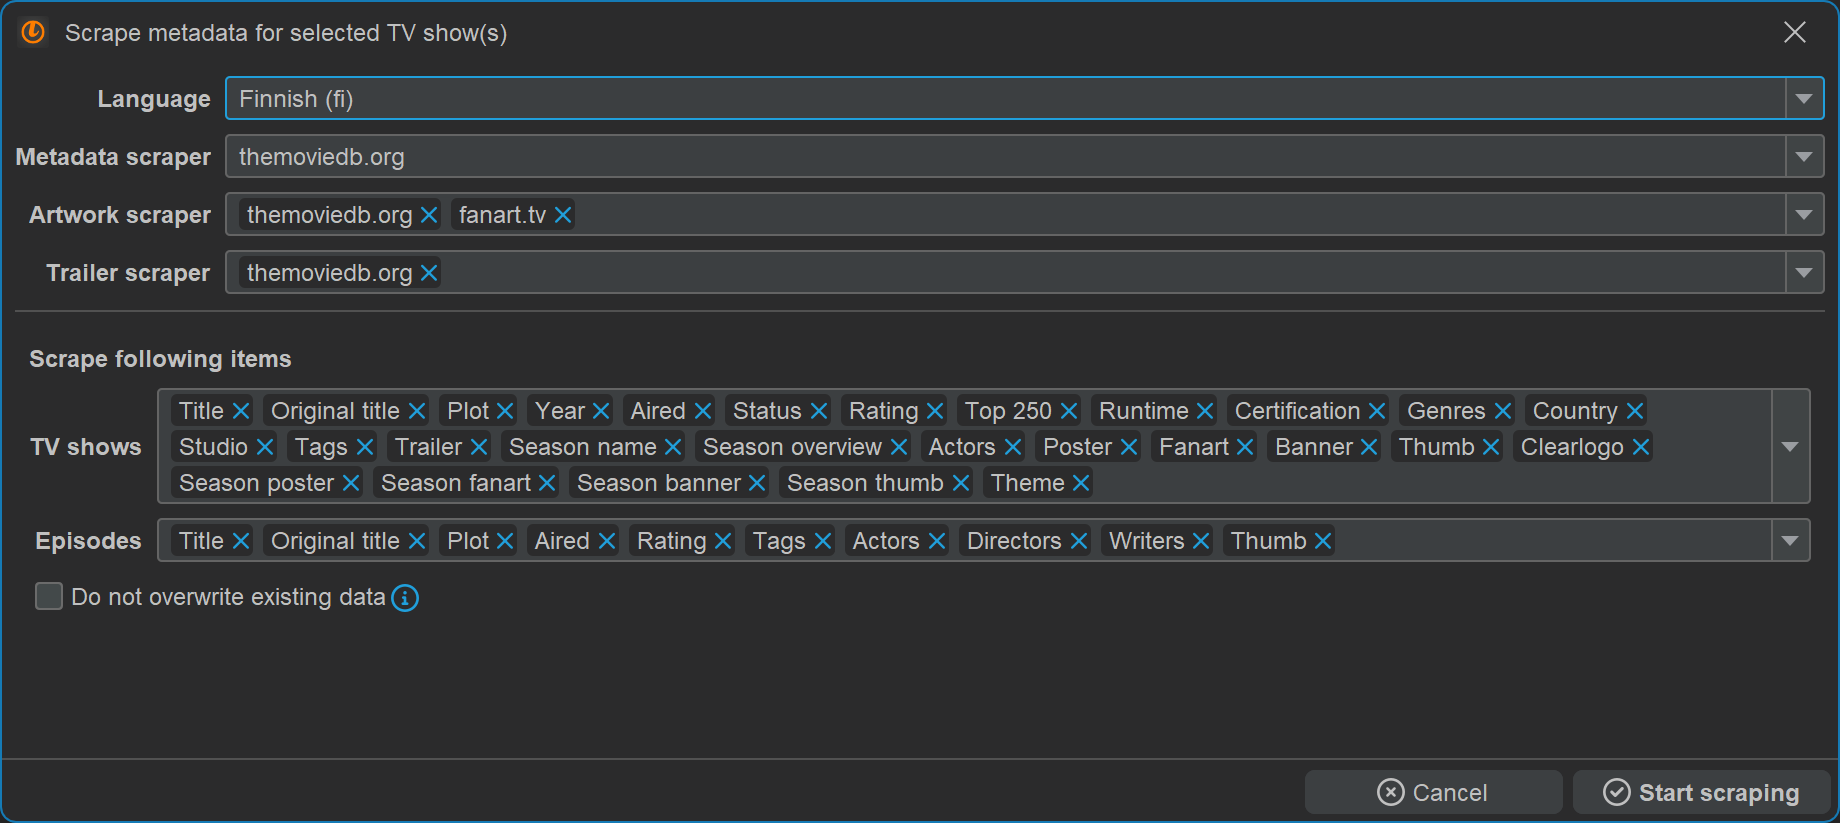Expand the Metadata scraper dropdown
1840x823 pixels.
pyautogui.click(x=1804, y=157)
